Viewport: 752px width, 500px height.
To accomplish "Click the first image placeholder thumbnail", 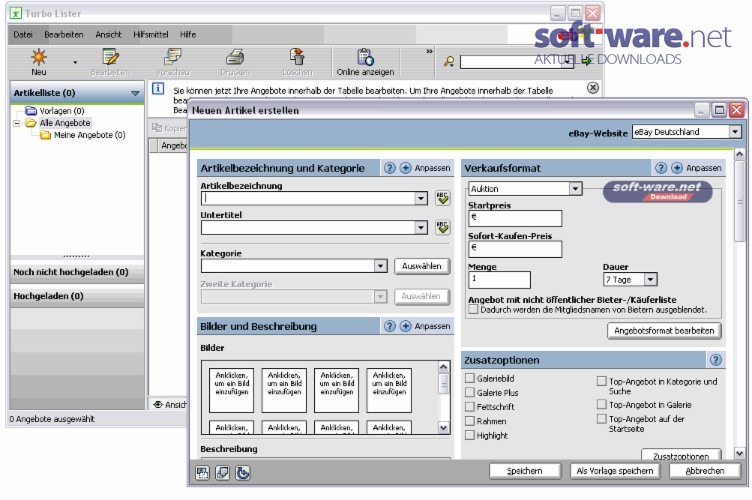I will pos(232,390).
